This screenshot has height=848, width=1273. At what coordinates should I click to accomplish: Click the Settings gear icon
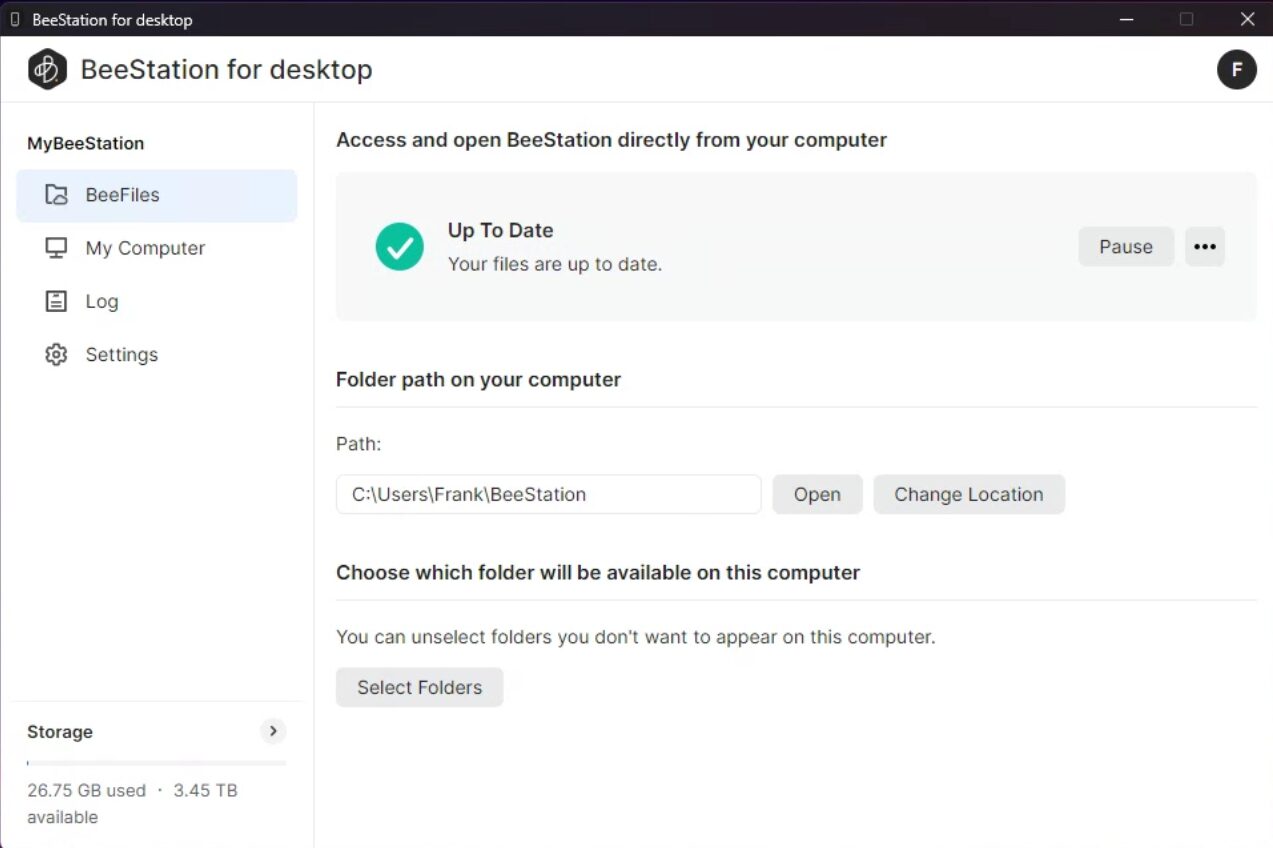pos(57,355)
